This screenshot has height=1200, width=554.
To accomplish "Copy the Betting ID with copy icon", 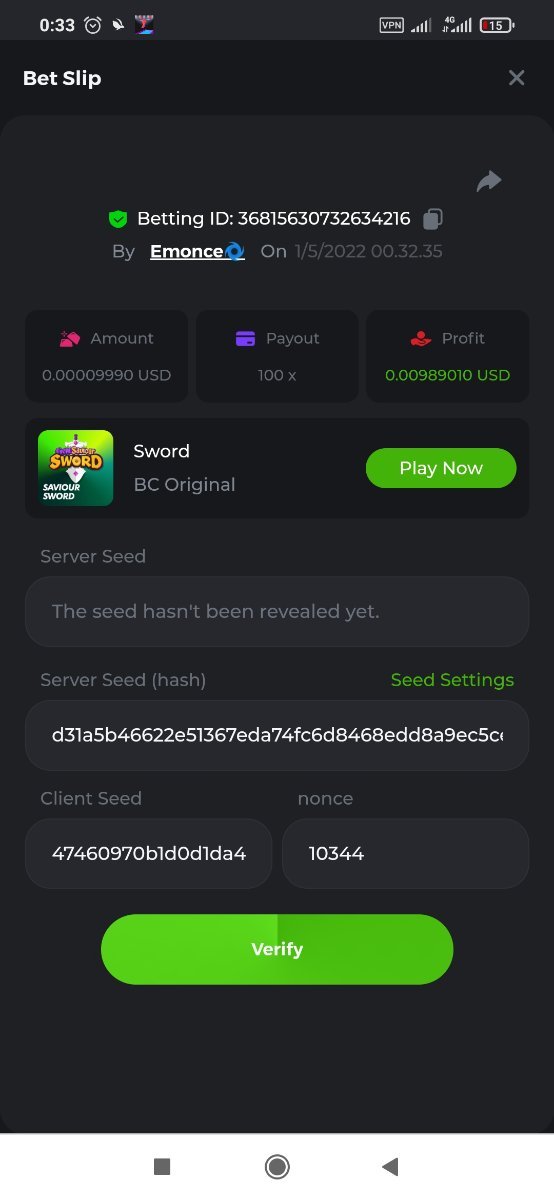I will click(x=433, y=218).
